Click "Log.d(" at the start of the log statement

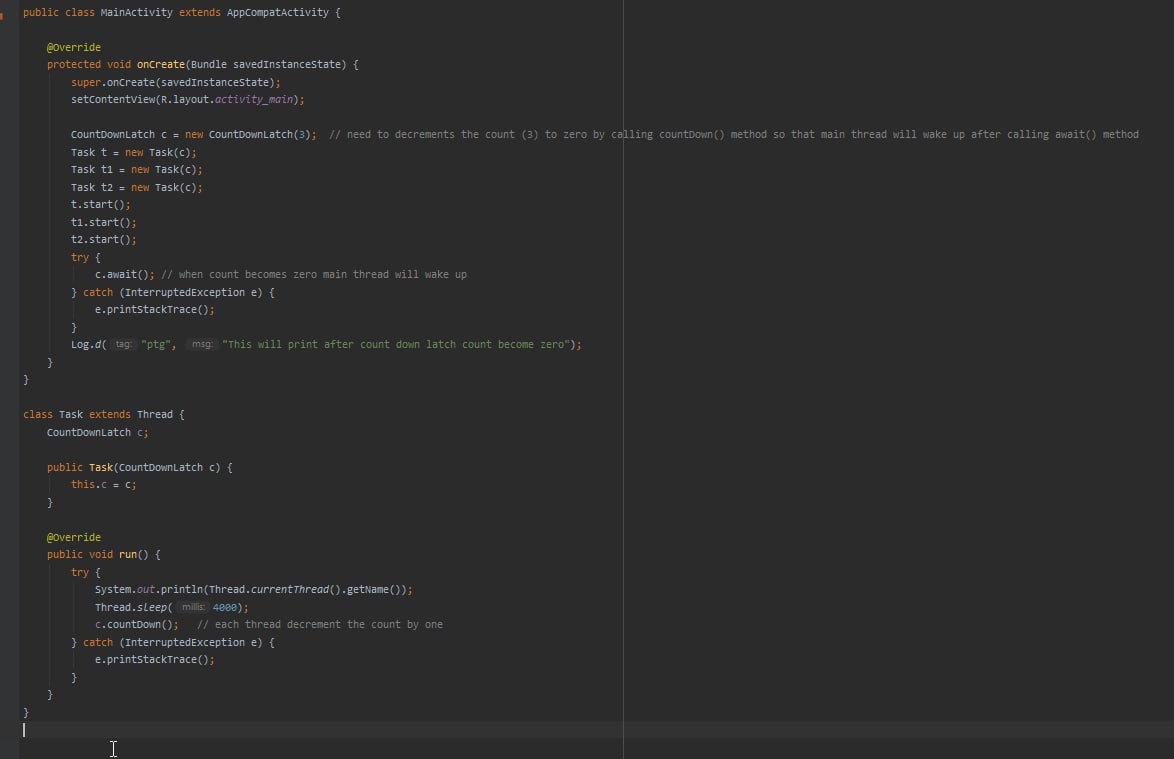[88, 345]
